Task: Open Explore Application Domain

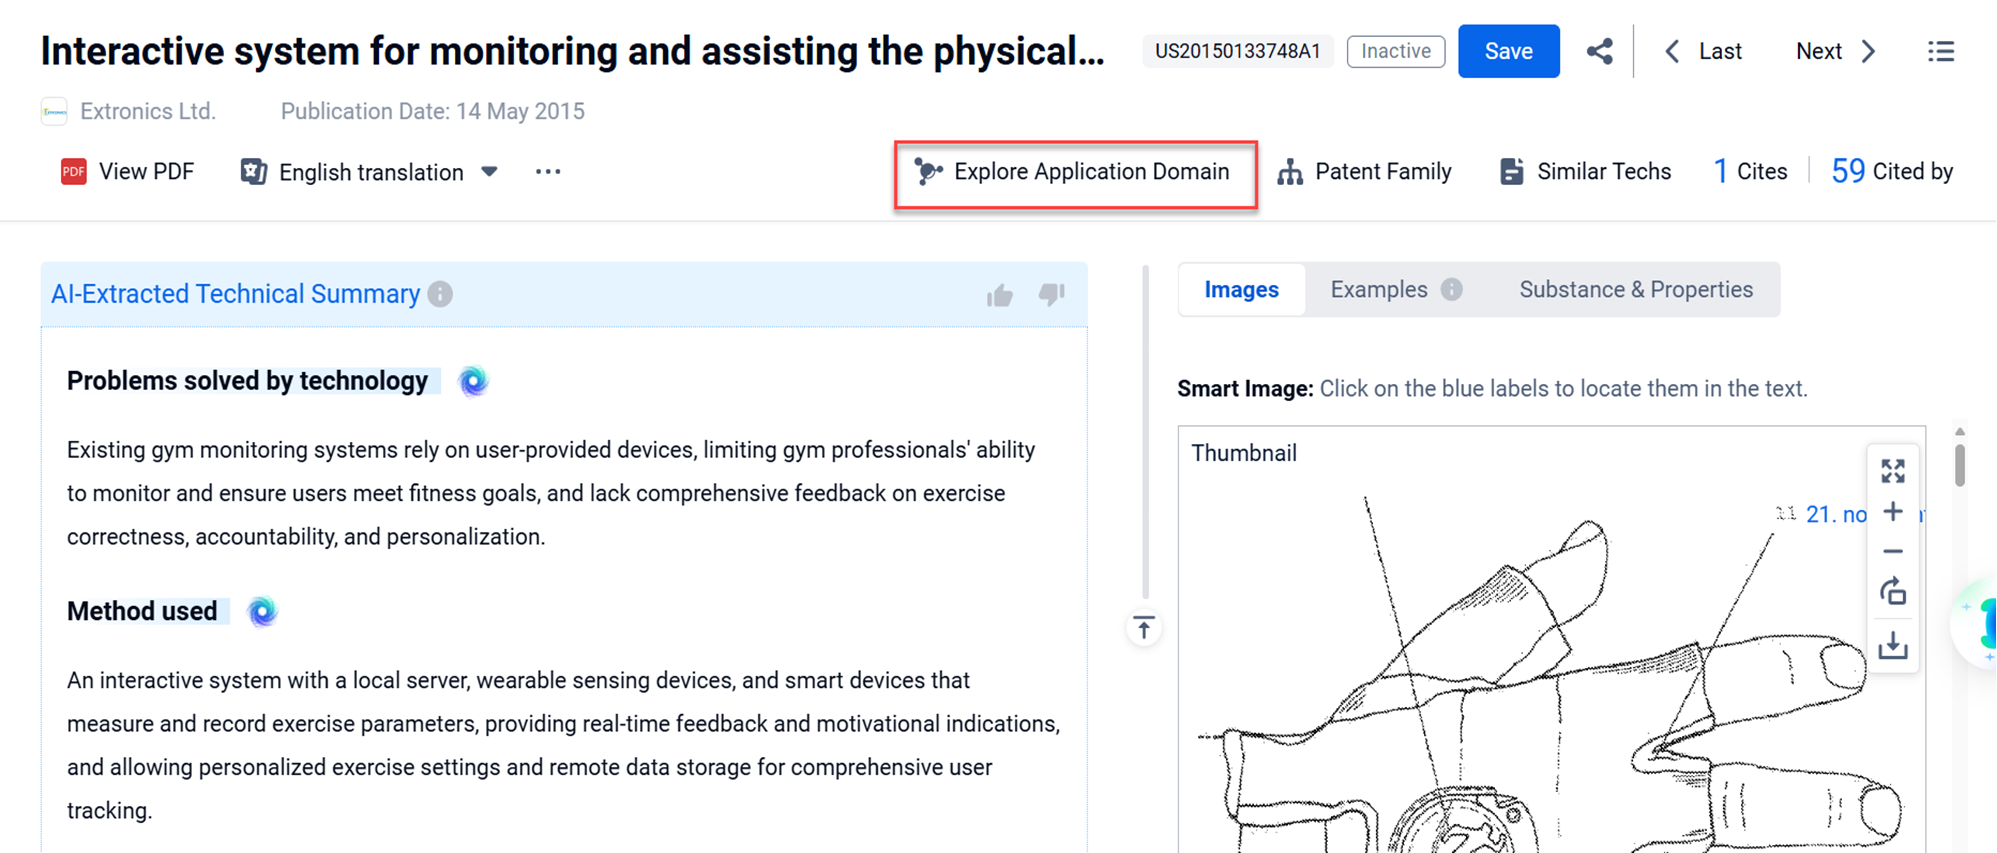Action: [1075, 172]
